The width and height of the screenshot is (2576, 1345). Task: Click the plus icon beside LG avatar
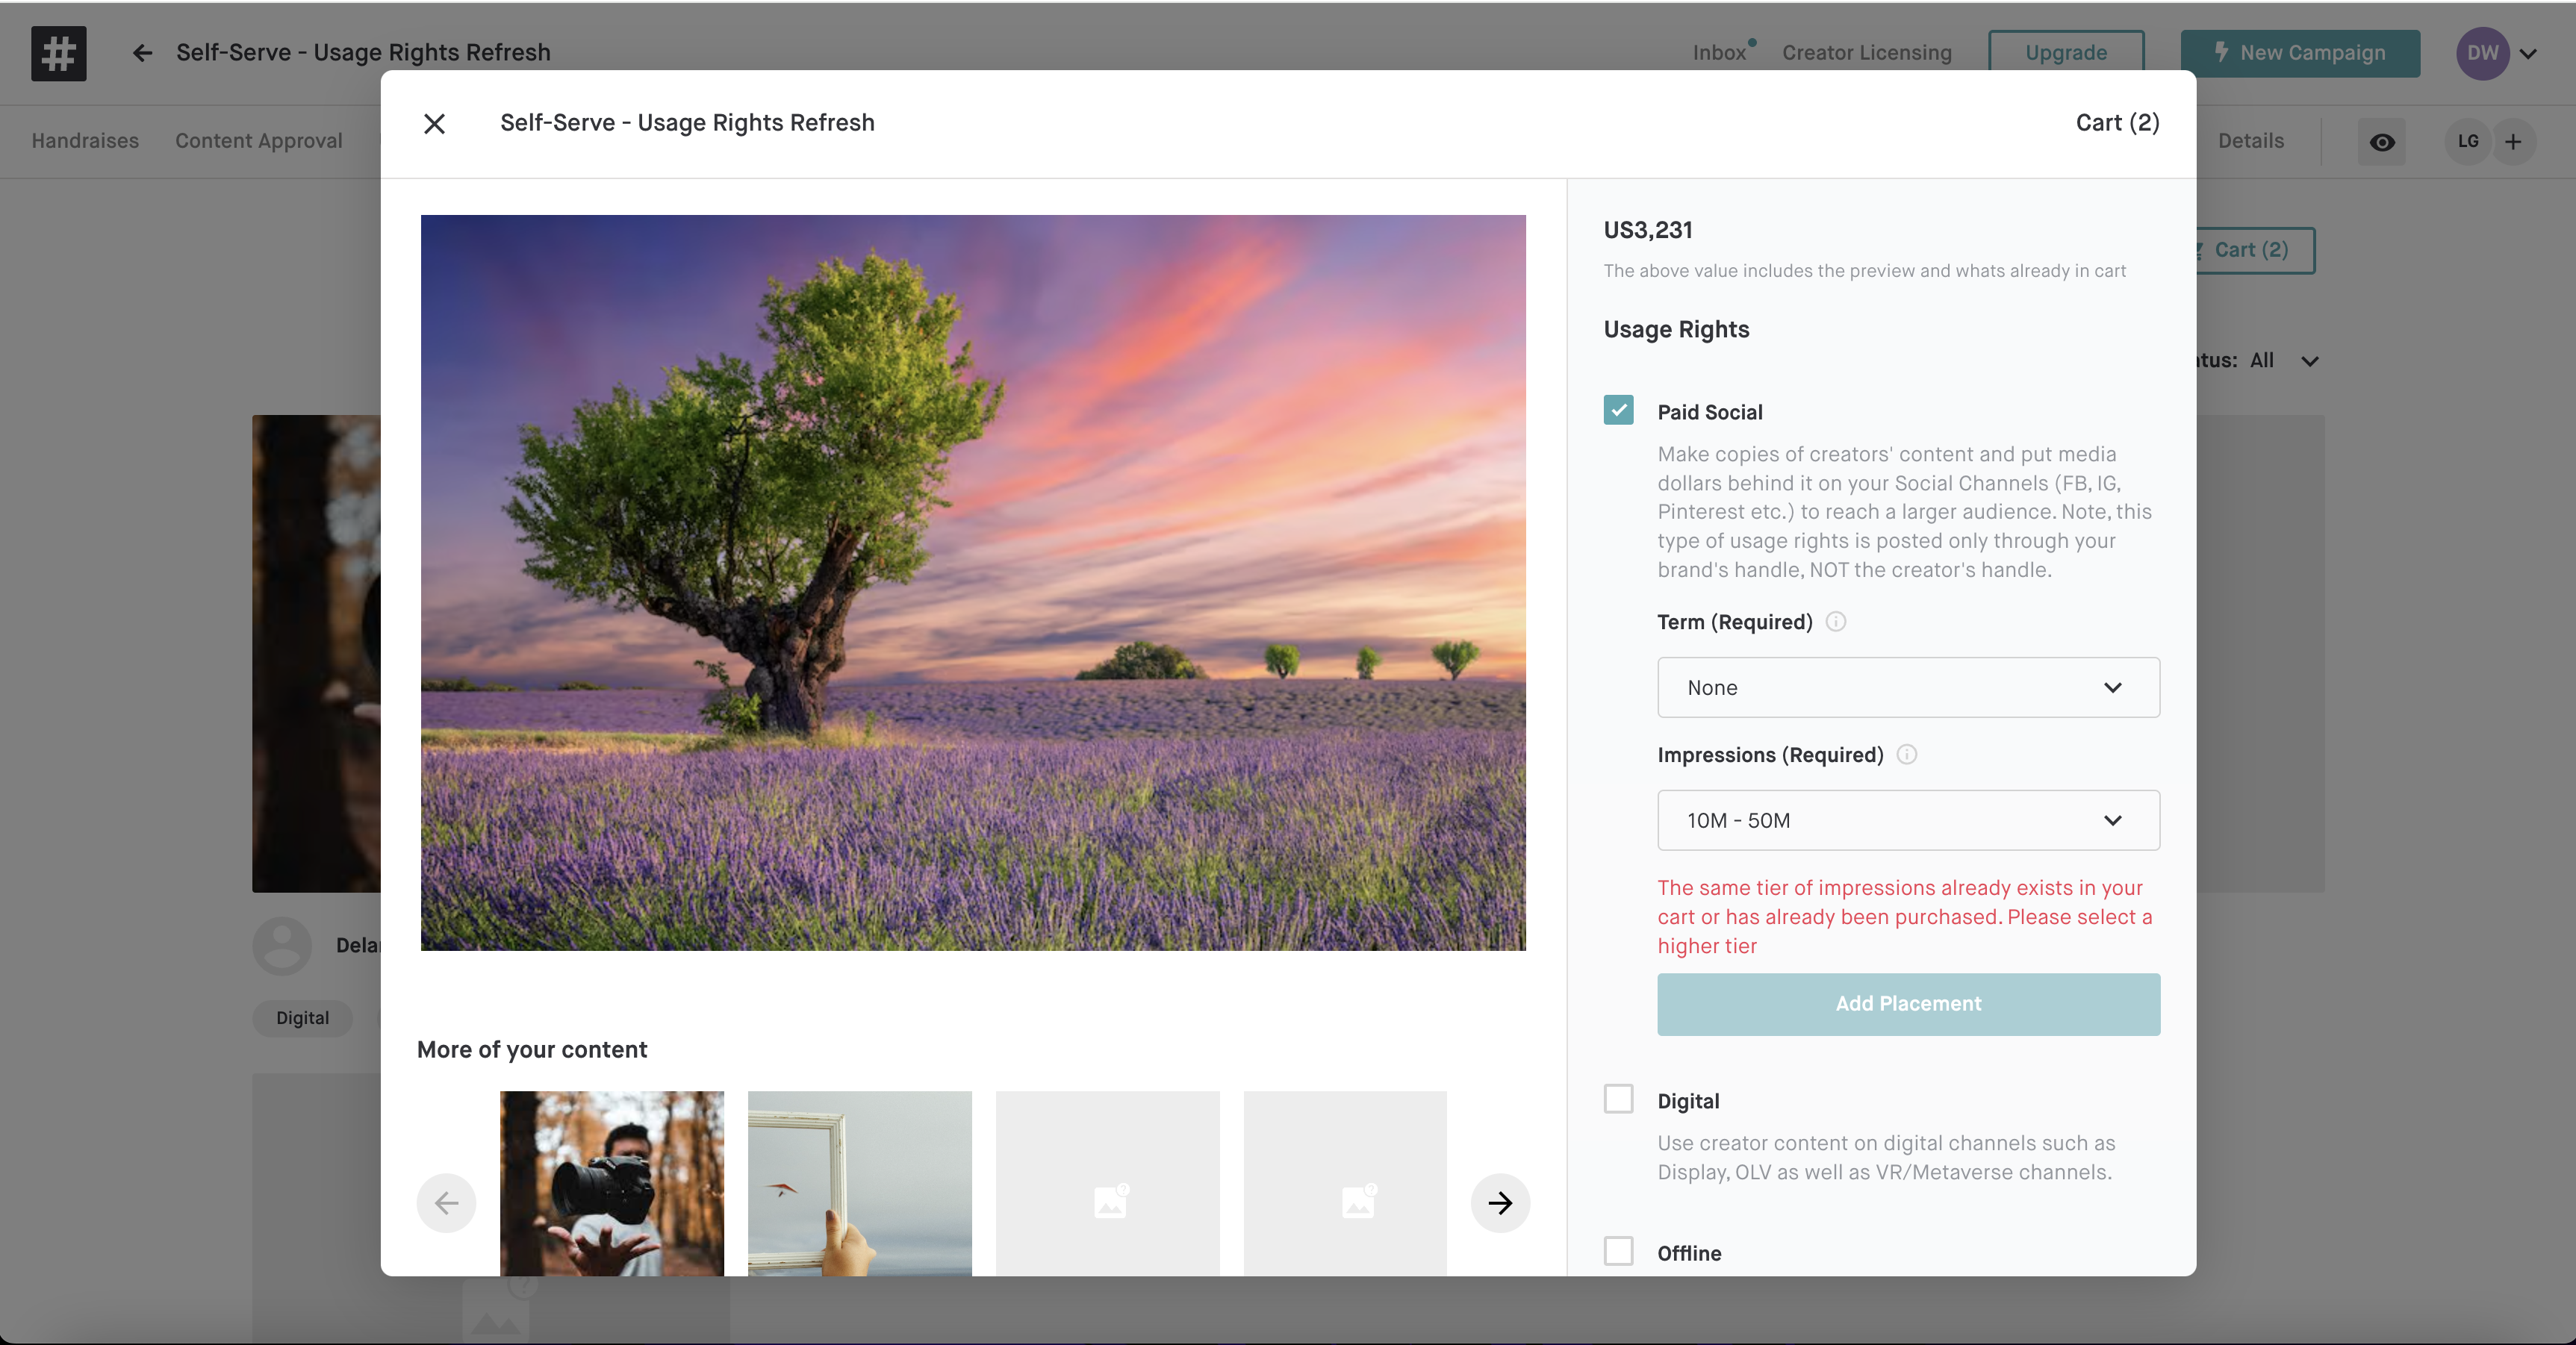[2513, 142]
